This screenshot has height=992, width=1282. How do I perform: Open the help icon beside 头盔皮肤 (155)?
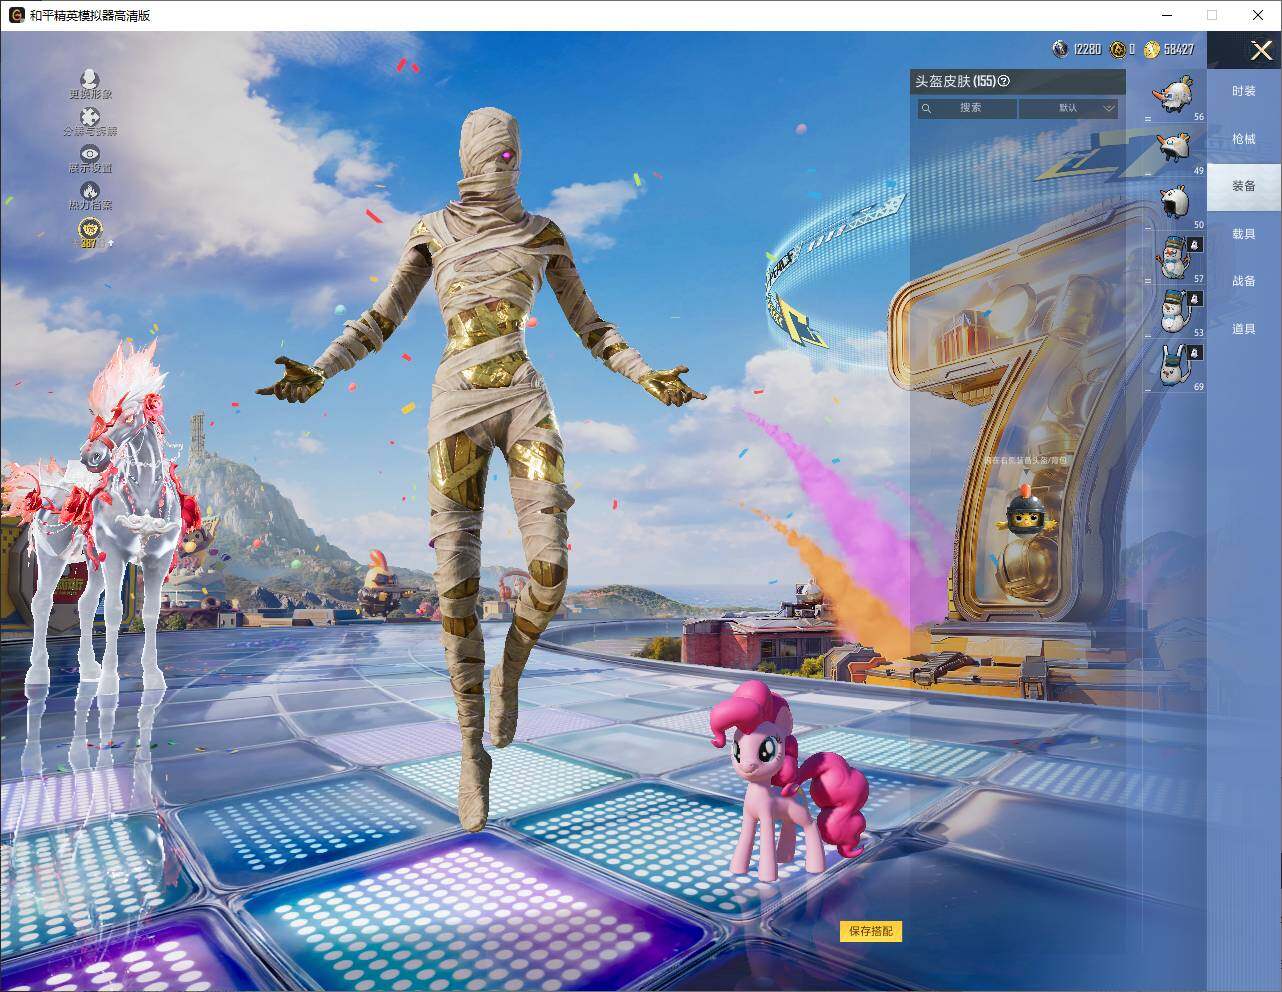(x=1004, y=81)
